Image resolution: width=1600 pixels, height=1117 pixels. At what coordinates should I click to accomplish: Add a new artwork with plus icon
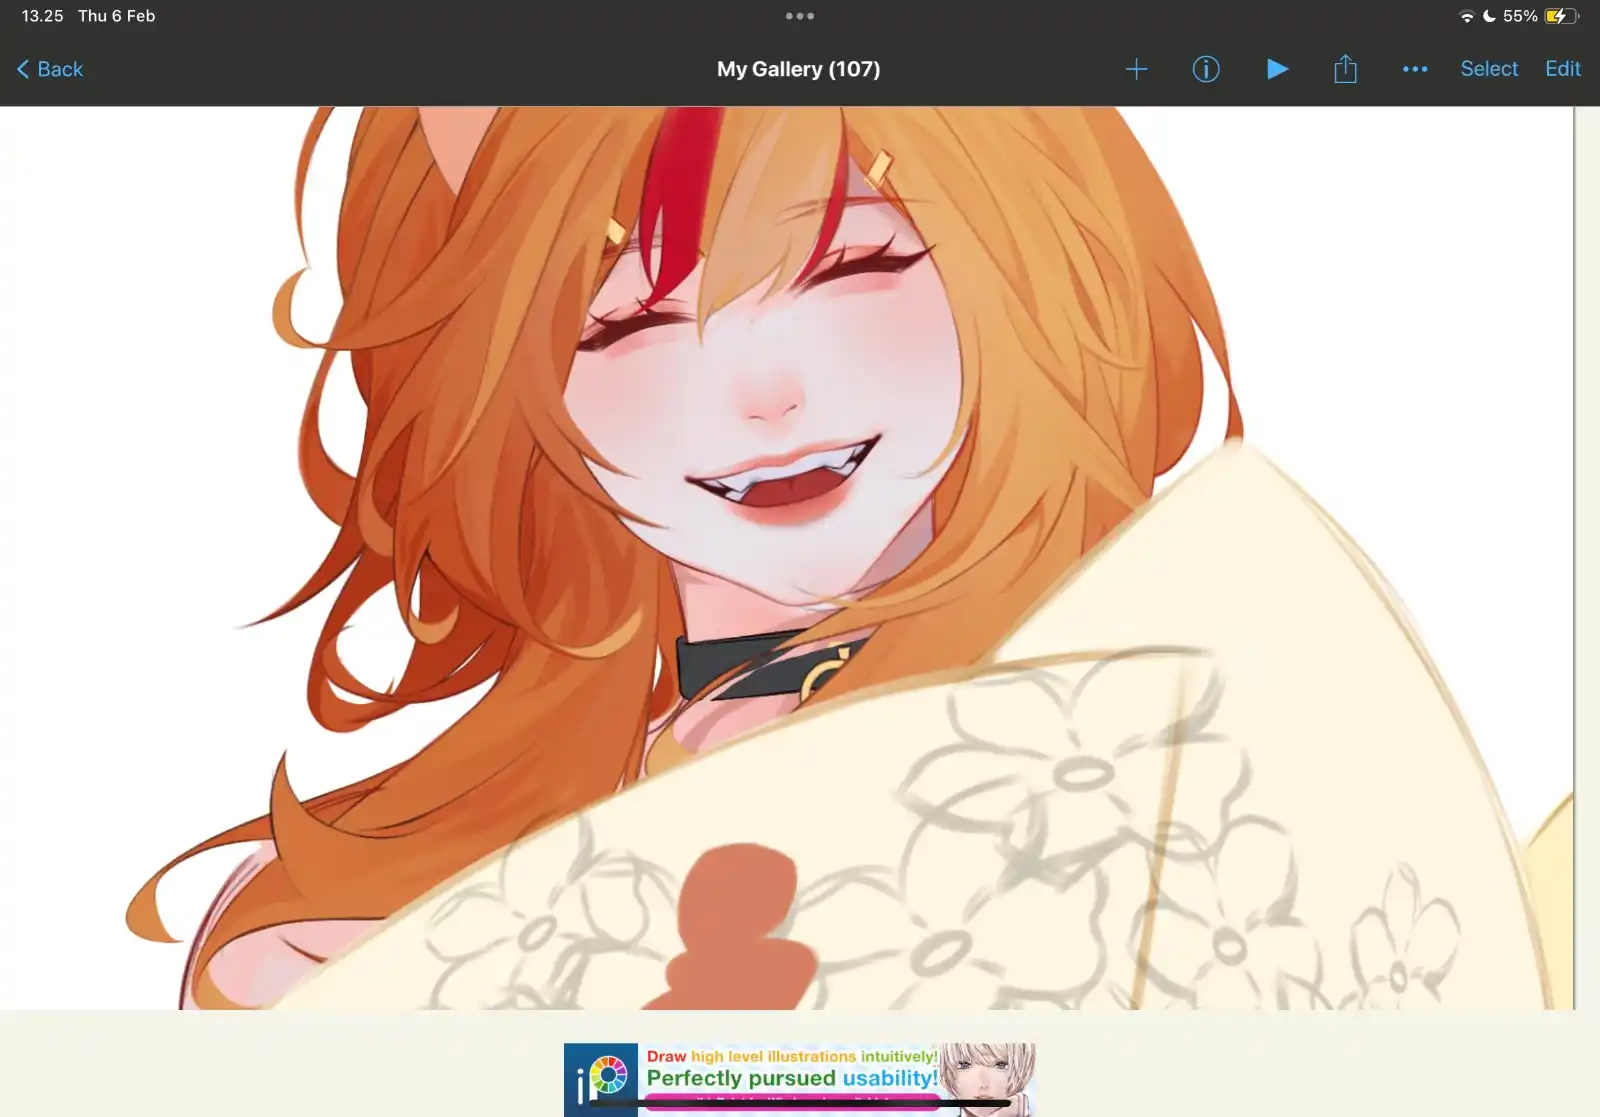pos(1136,69)
